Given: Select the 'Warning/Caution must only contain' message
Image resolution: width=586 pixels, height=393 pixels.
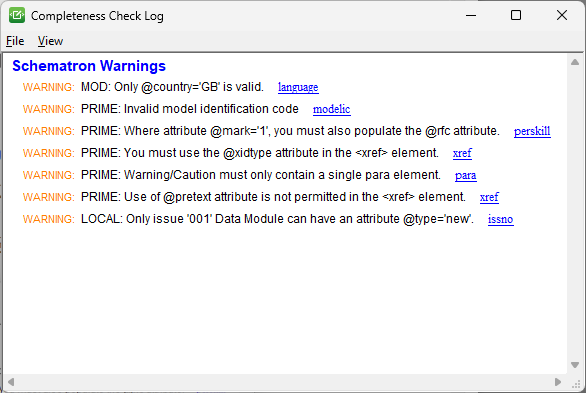Looking at the screenshot, I should pyautogui.click(x=261, y=175).
